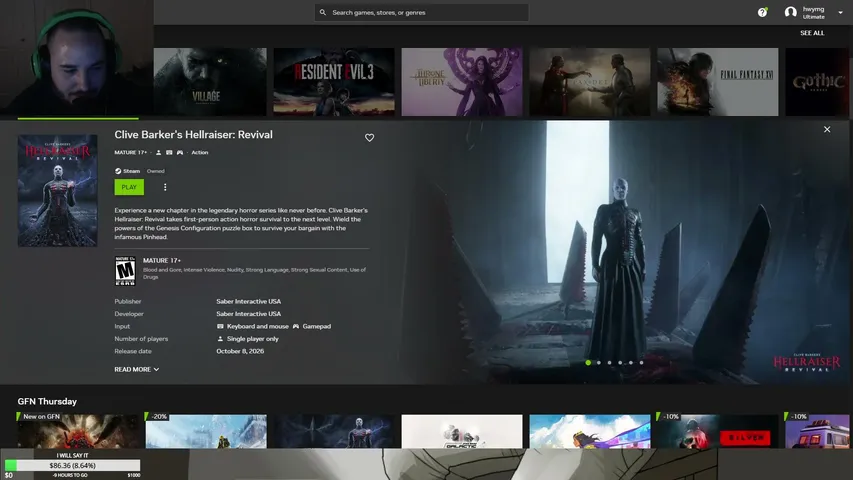Click the GFN Thursday section heading
The width and height of the screenshot is (853, 480).
pos(47,402)
